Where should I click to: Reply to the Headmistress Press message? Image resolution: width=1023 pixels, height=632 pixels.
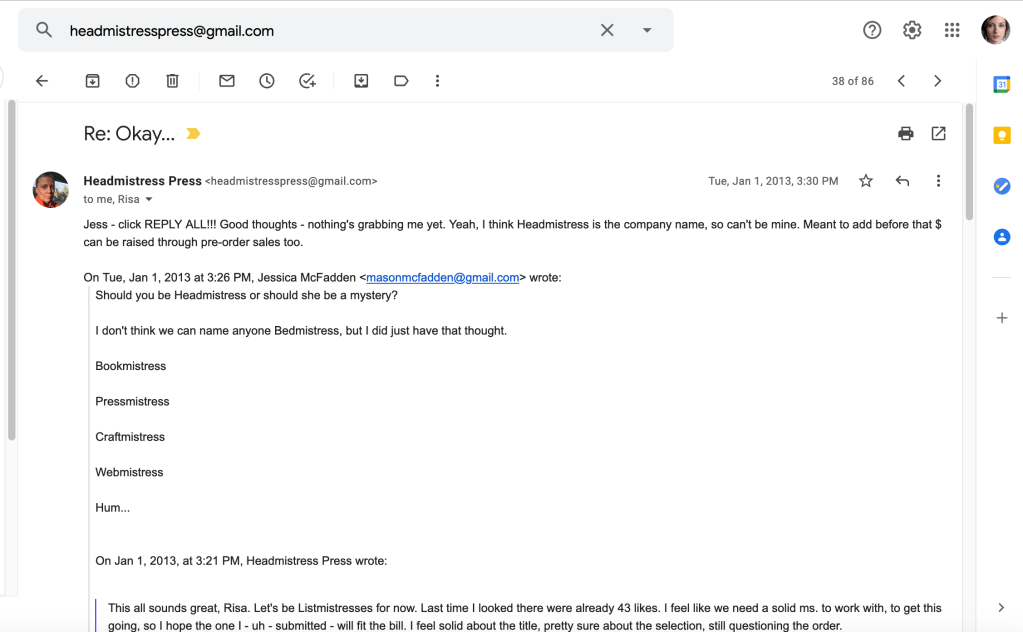tap(902, 181)
